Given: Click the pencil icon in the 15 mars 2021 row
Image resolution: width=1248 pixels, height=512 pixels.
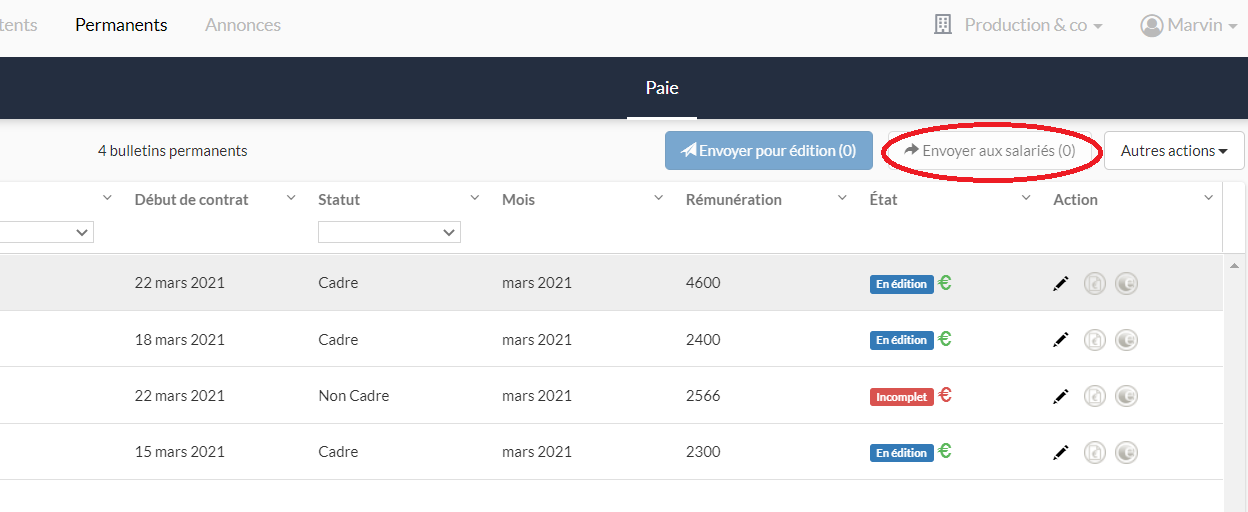Looking at the screenshot, I should click(1061, 453).
